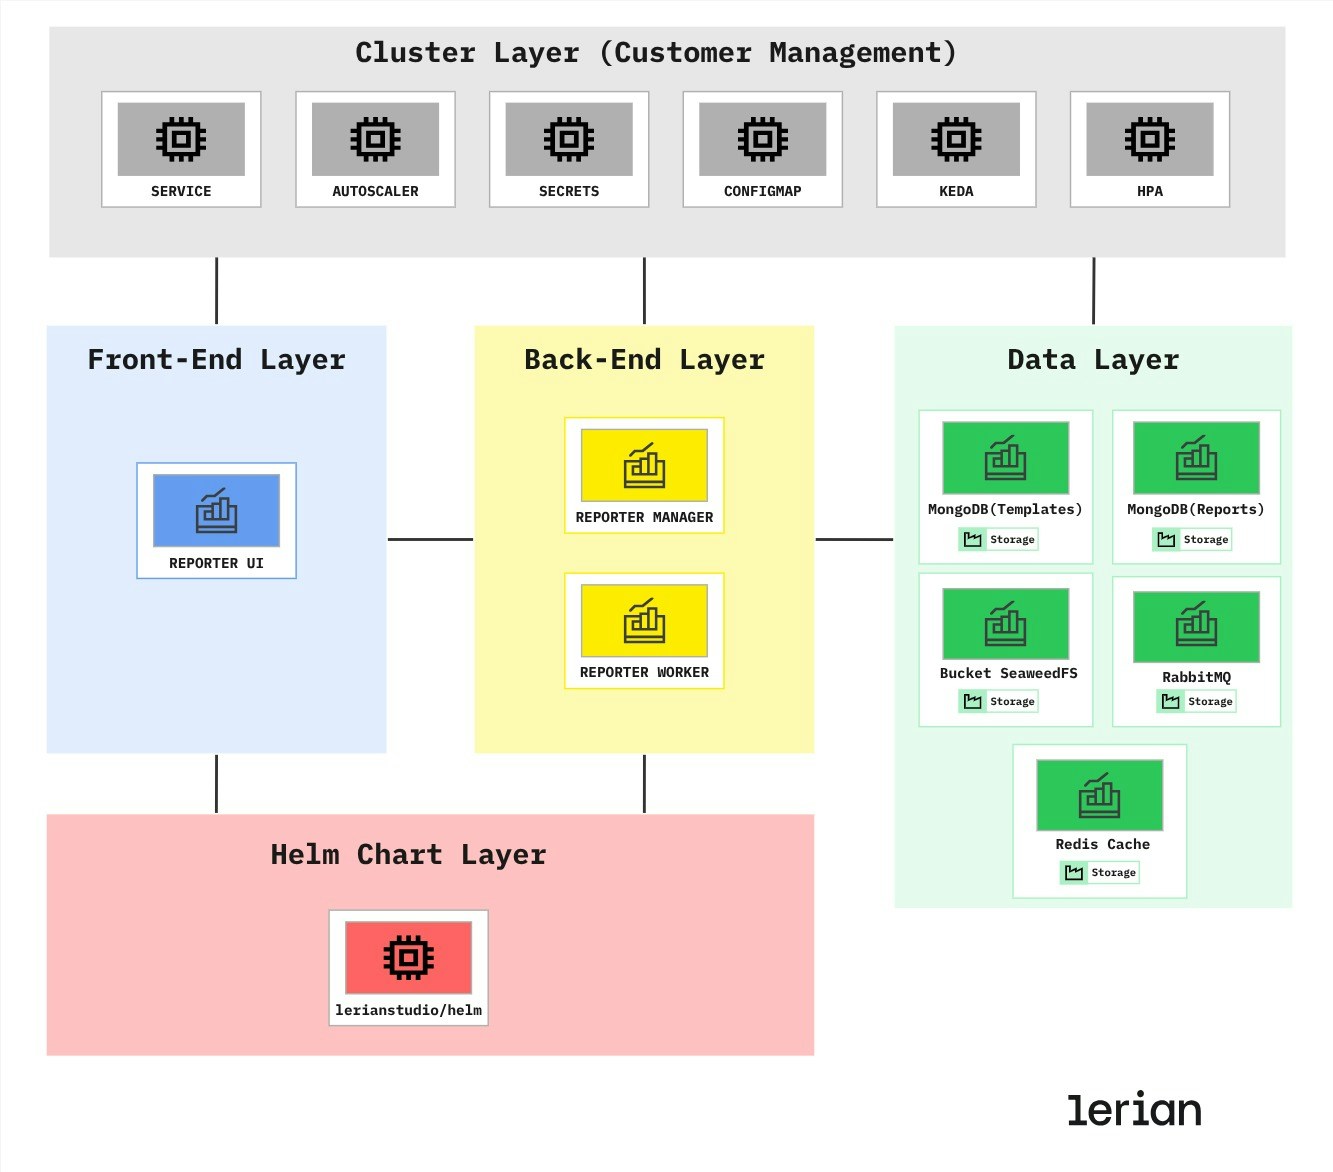Click the CONFIGMAP chip icon
Screen dimensions: 1333x1172
(x=761, y=138)
